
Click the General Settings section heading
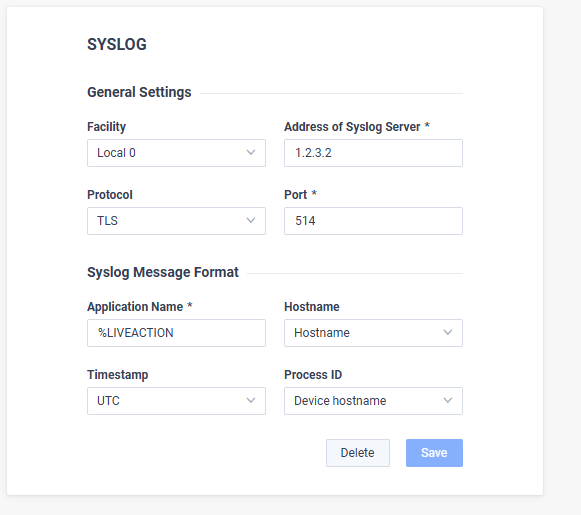pyautogui.click(x=139, y=92)
